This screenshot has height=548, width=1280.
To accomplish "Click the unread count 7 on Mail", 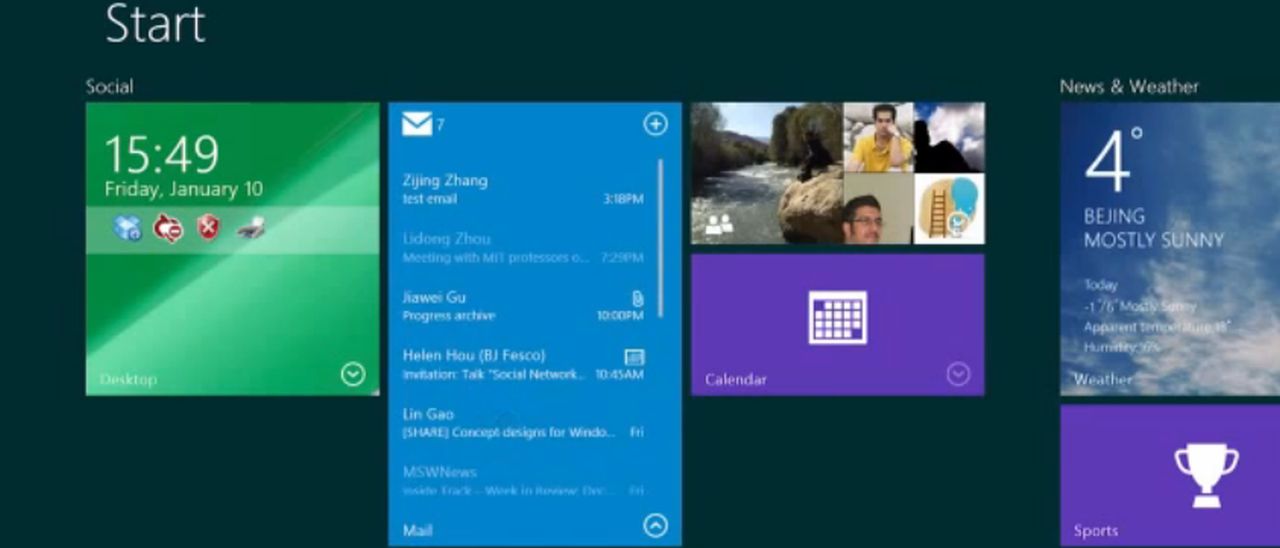I will [x=440, y=125].
